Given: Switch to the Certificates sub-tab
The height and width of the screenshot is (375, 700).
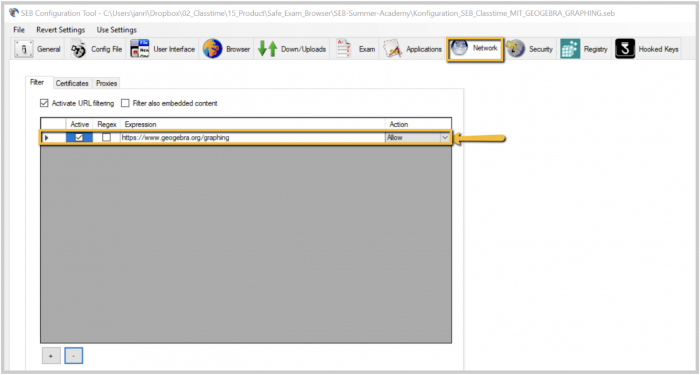Looking at the screenshot, I should click(x=72, y=83).
